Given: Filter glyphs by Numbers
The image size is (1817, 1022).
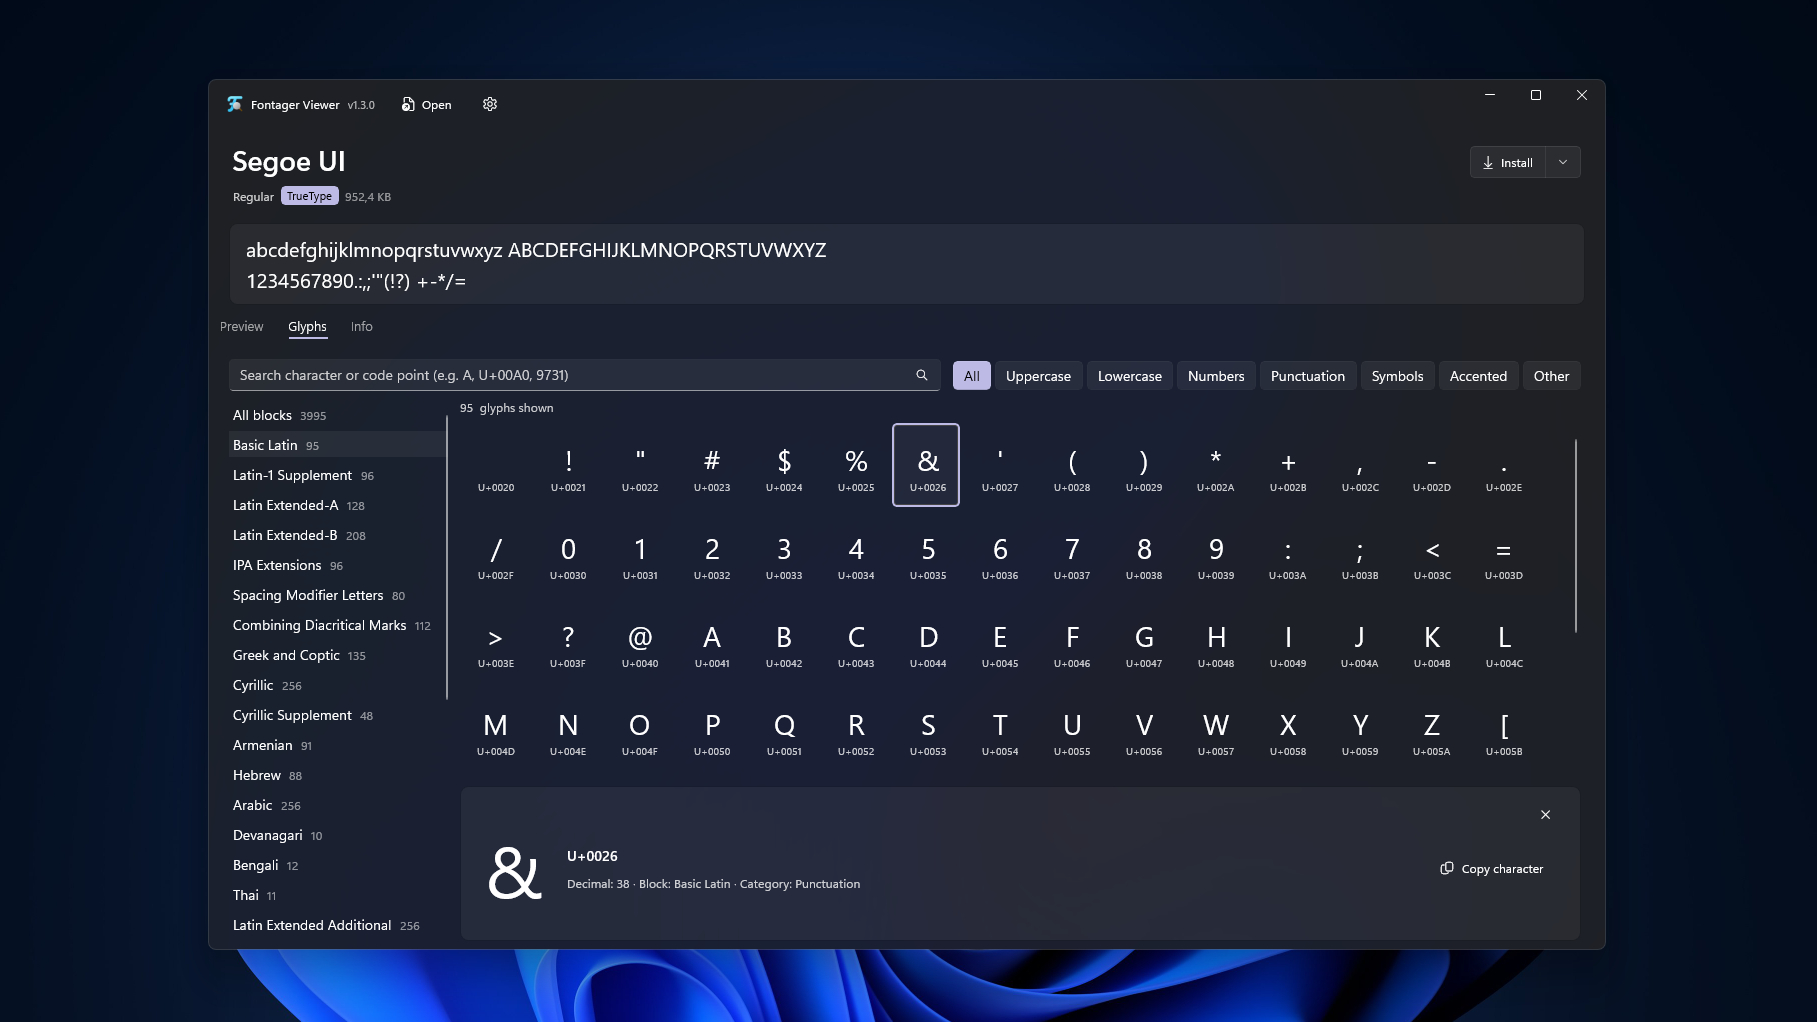Looking at the screenshot, I should (1216, 376).
